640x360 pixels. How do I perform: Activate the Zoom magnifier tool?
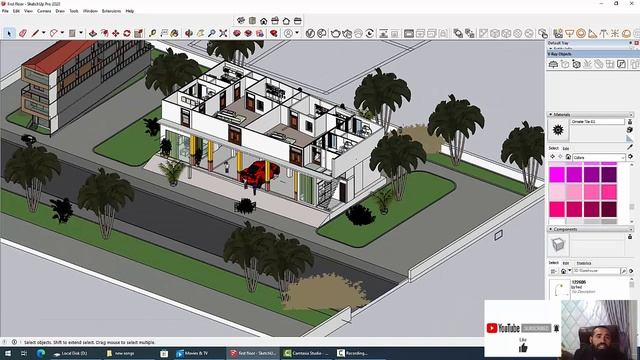[x=211, y=33]
